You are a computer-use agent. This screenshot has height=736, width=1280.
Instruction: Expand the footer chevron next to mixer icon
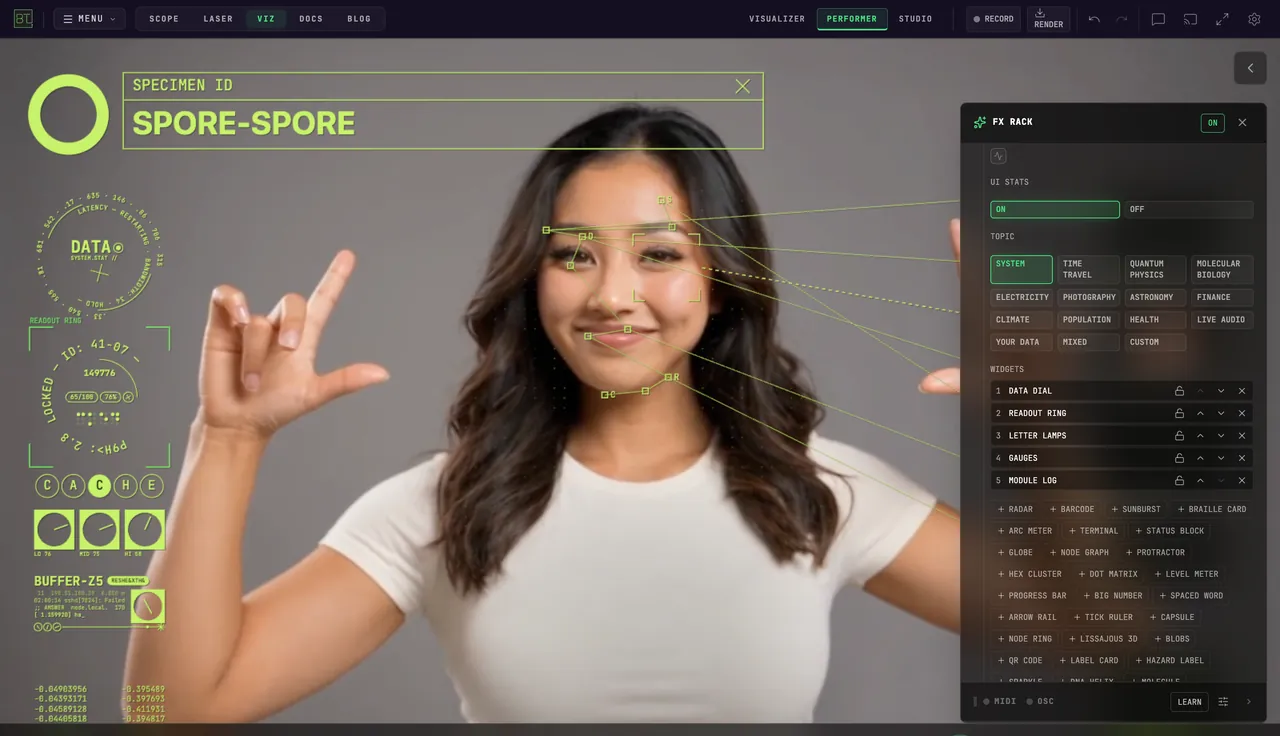(1248, 702)
